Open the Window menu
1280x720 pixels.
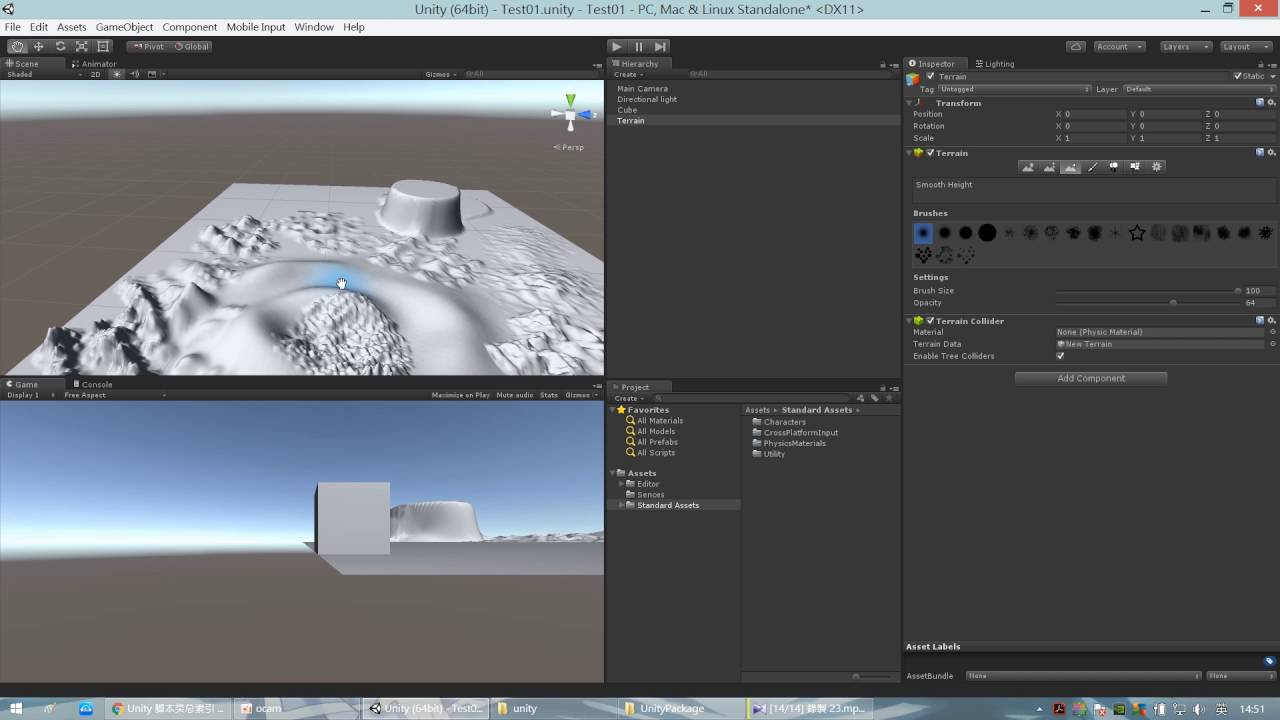click(314, 27)
